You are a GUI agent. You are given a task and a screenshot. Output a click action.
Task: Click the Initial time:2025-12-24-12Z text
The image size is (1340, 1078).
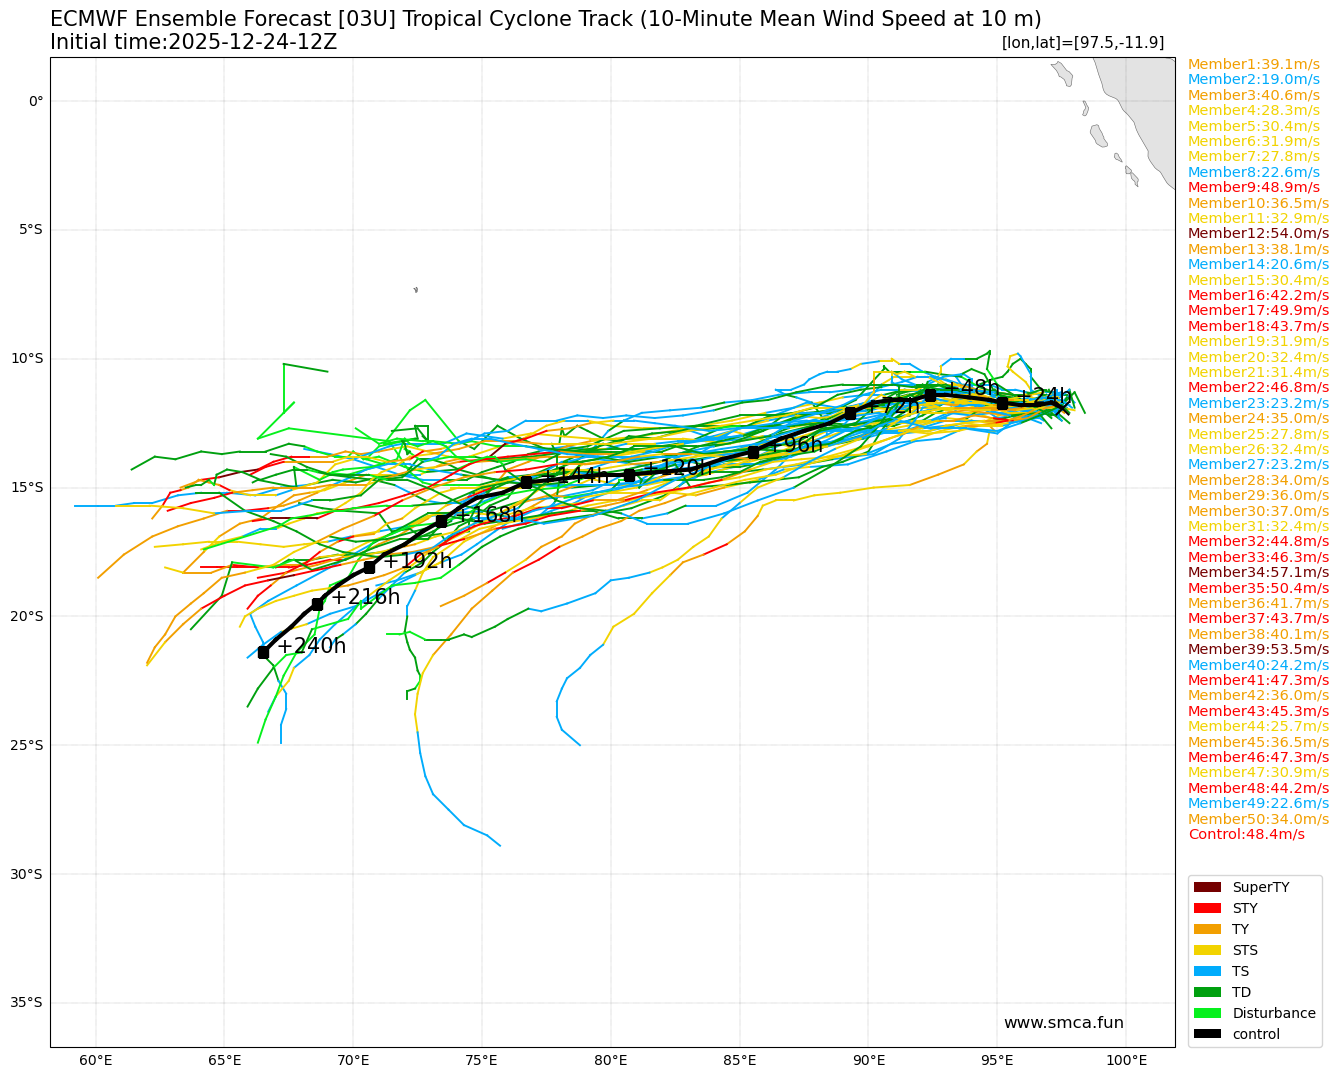point(193,42)
